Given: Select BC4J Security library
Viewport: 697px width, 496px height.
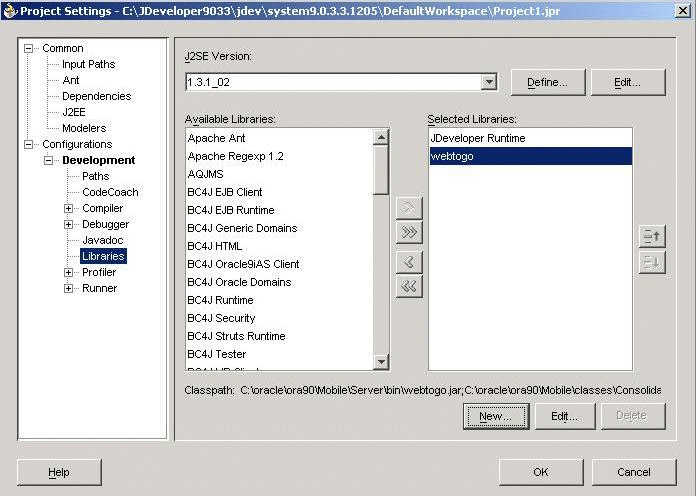Looking at the screenshot, I should [x=279, y=318].
